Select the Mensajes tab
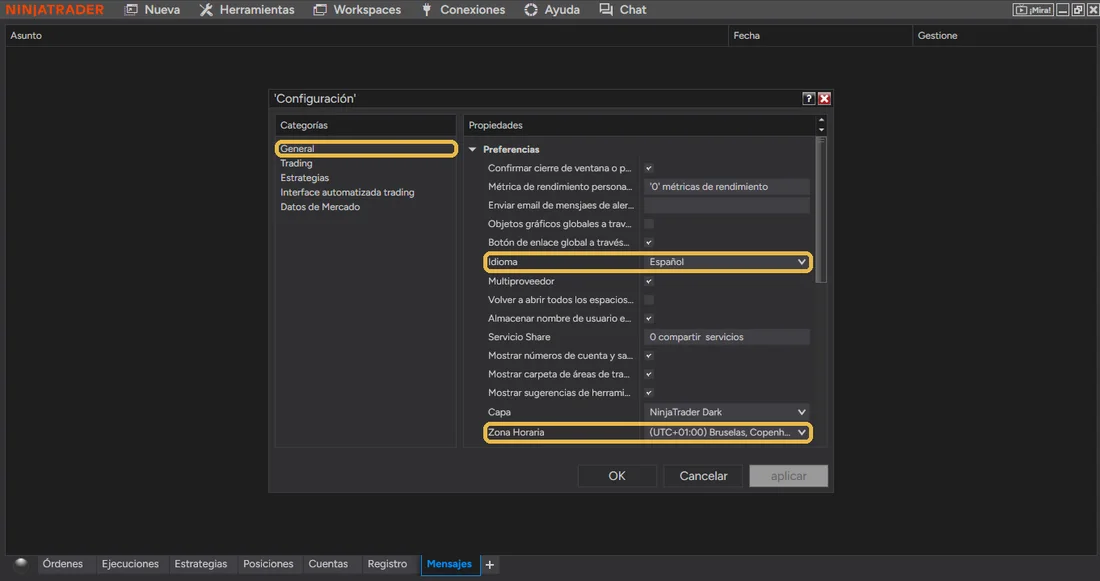This screenshot has width=1100, height=581. pos(450,564)
